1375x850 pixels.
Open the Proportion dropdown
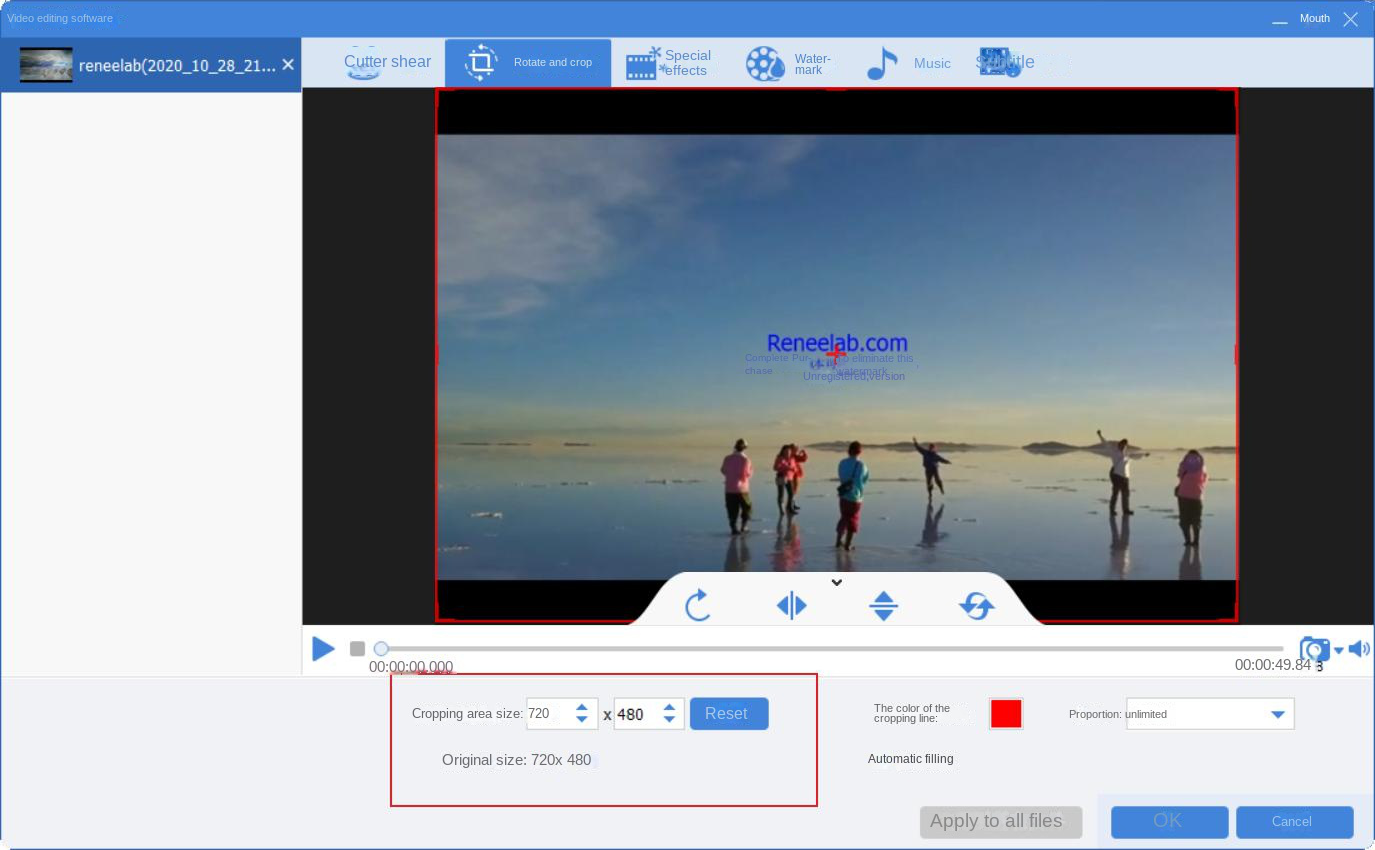1276,714
